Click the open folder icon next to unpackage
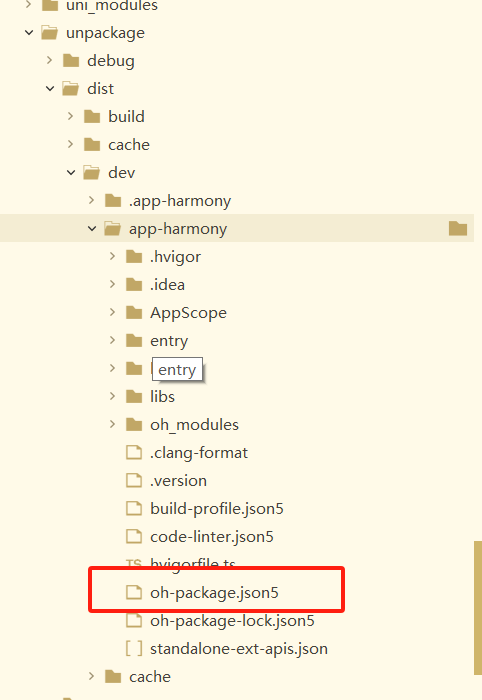Screen dimensions: 482x700 (50, 33)
